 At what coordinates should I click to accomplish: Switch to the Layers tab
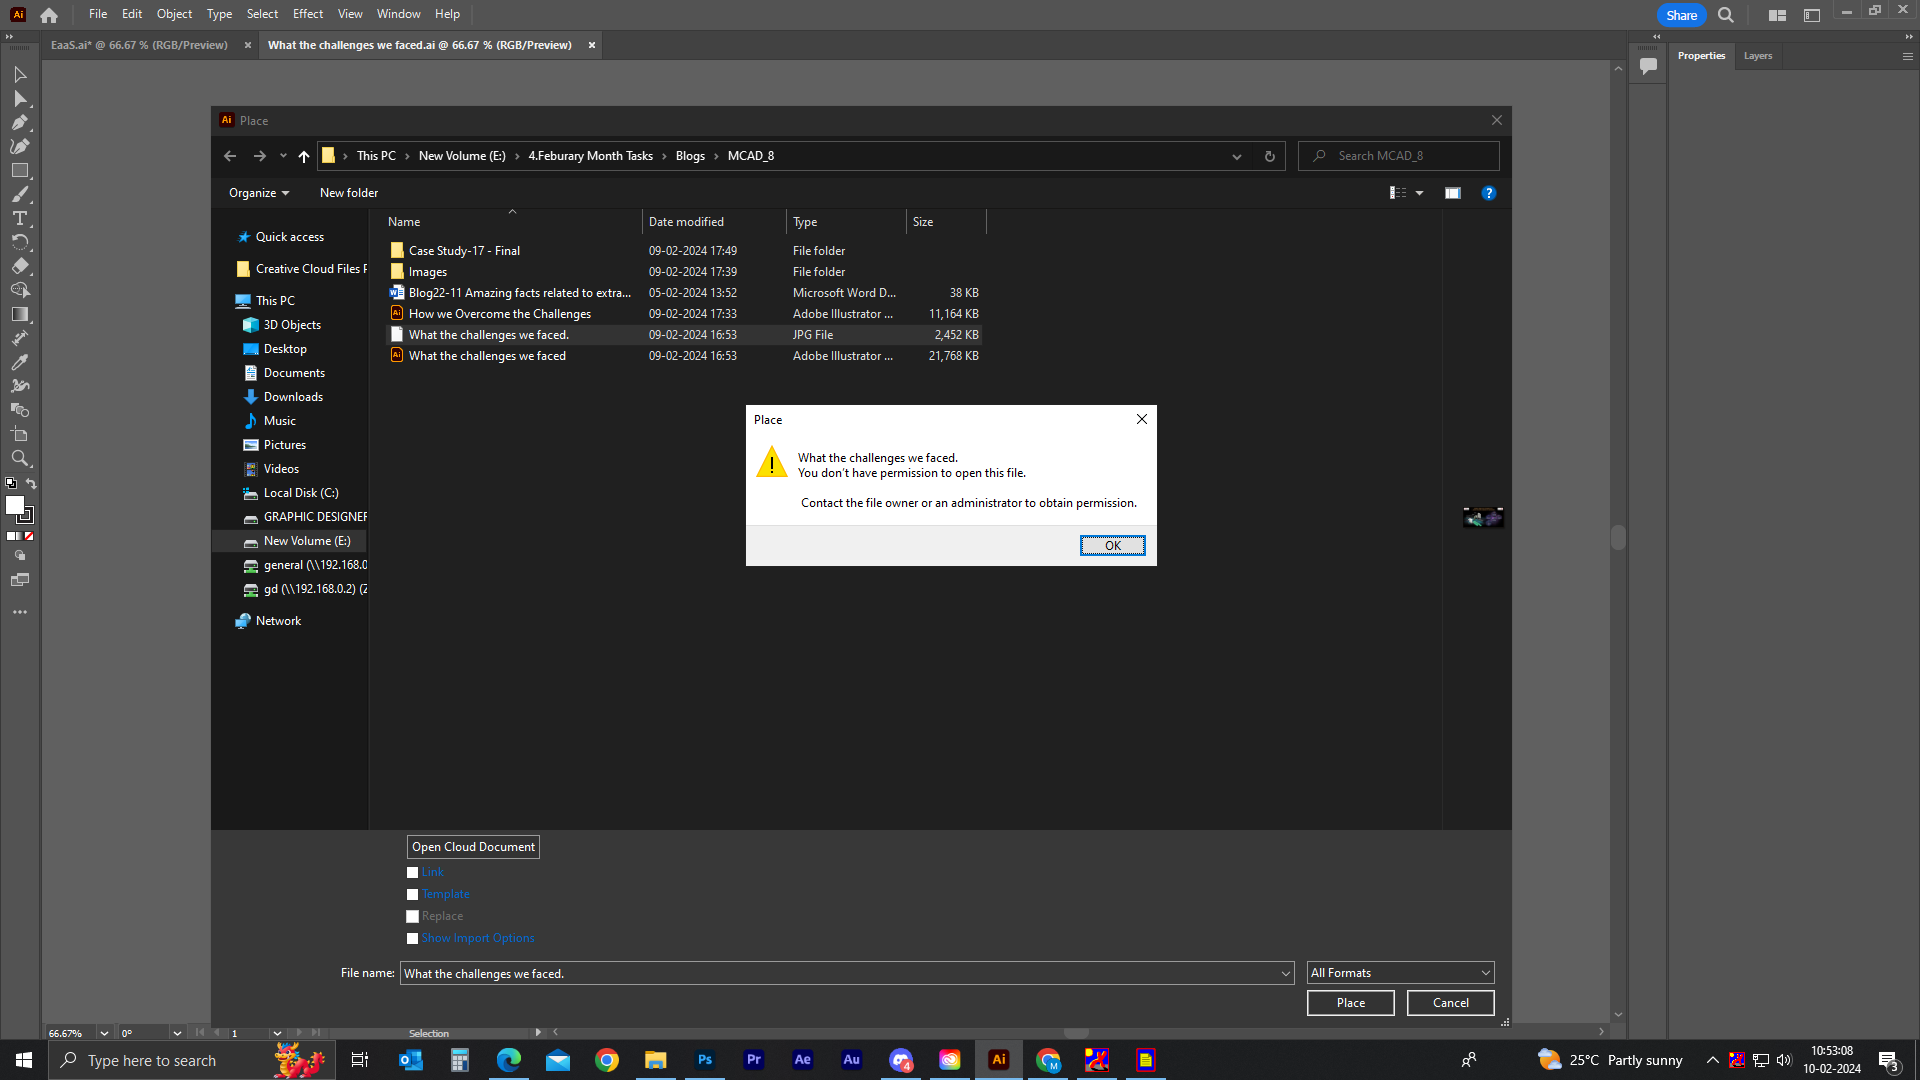[1757, 56]
